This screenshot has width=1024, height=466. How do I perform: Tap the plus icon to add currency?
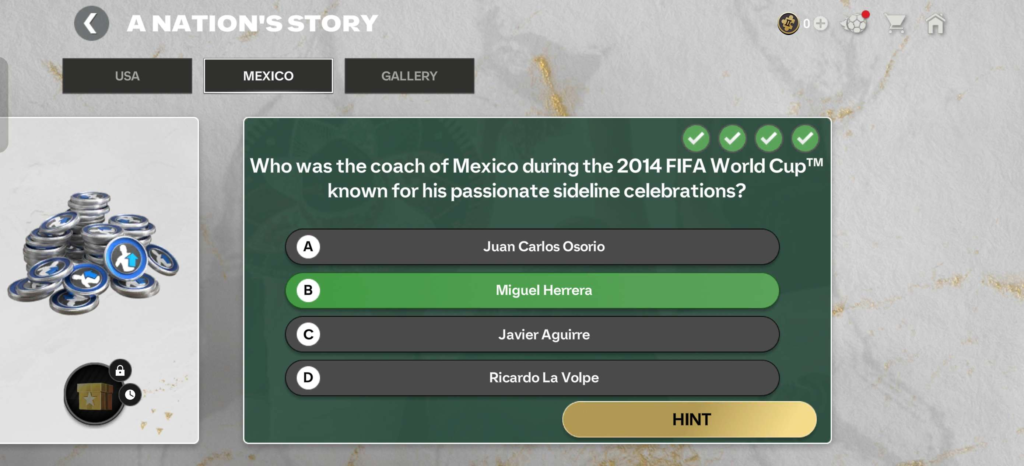click(x=821, y=24)
